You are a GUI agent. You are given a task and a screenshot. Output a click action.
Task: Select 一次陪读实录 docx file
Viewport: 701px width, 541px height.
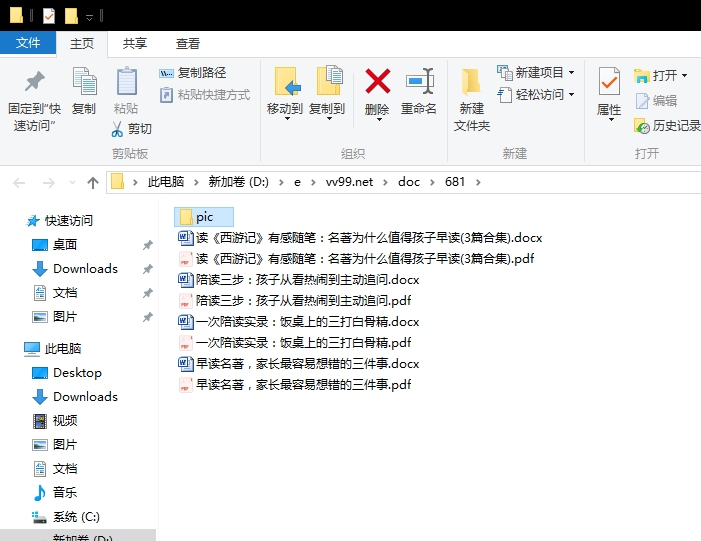coord(299,321)
